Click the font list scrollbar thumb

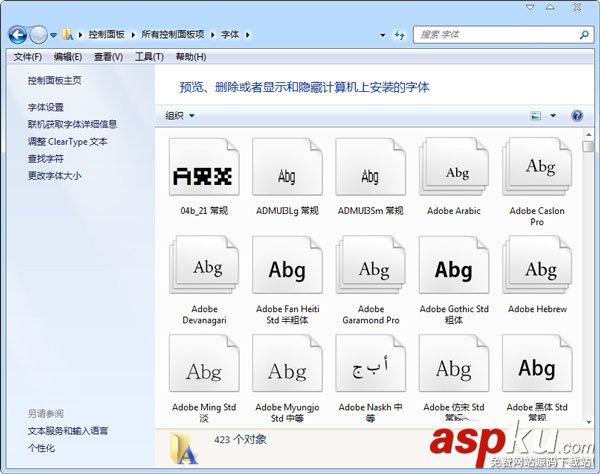(589, 147)
